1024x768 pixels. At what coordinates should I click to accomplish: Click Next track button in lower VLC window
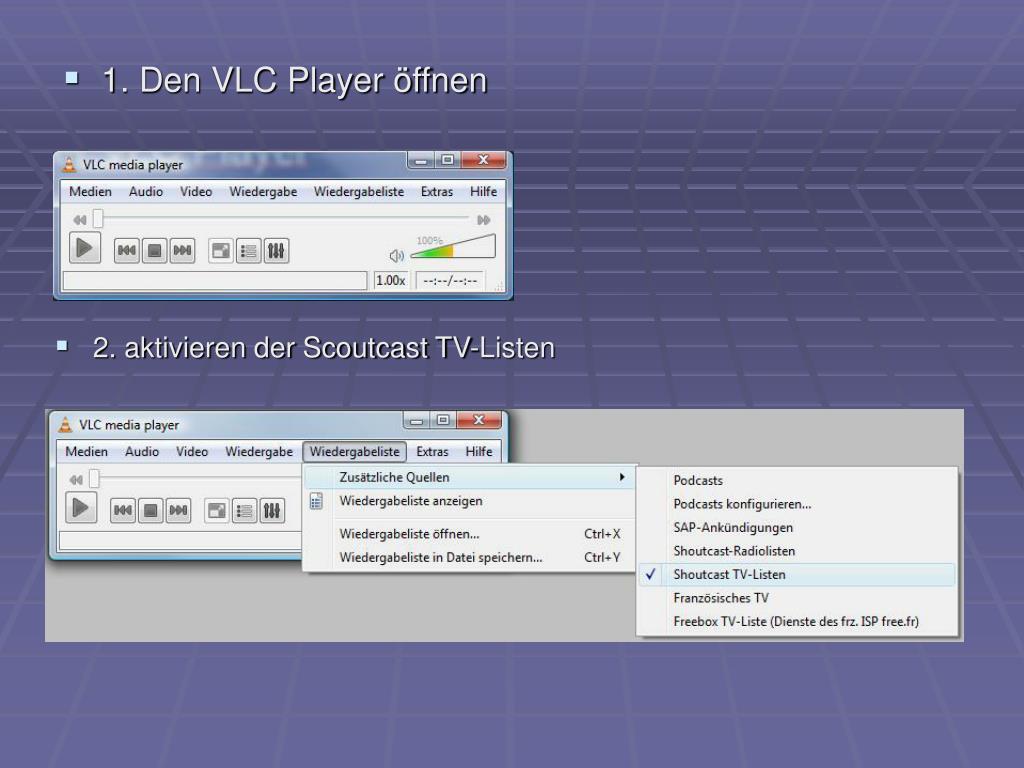[x=178, y=511]
